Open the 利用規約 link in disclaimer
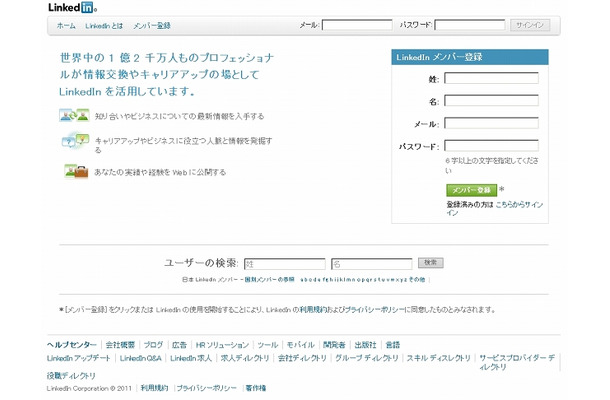610x400 pixels. (x=313, y=310)
